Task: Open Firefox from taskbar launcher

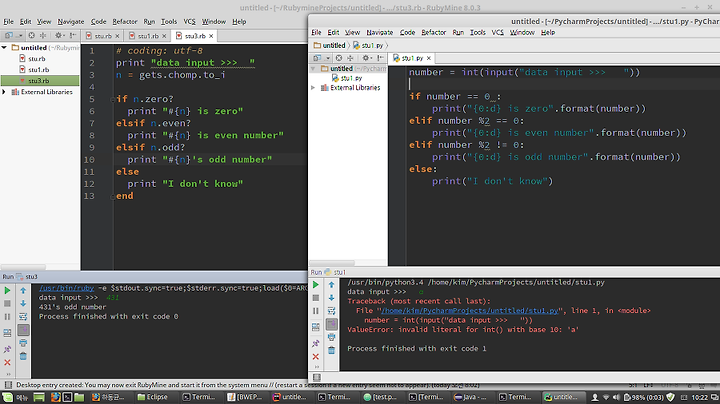Action: 55,397
